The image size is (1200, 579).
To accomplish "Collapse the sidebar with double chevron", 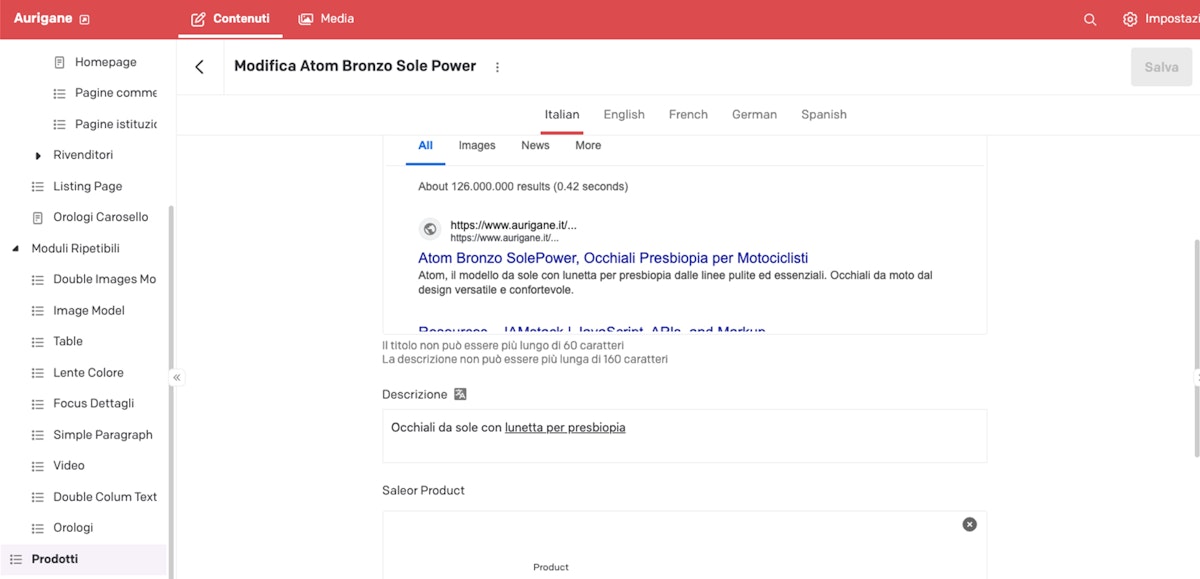I will (x=176, y=378).
